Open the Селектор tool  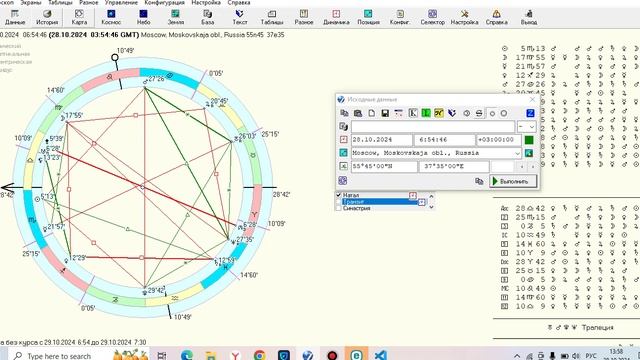432,18
